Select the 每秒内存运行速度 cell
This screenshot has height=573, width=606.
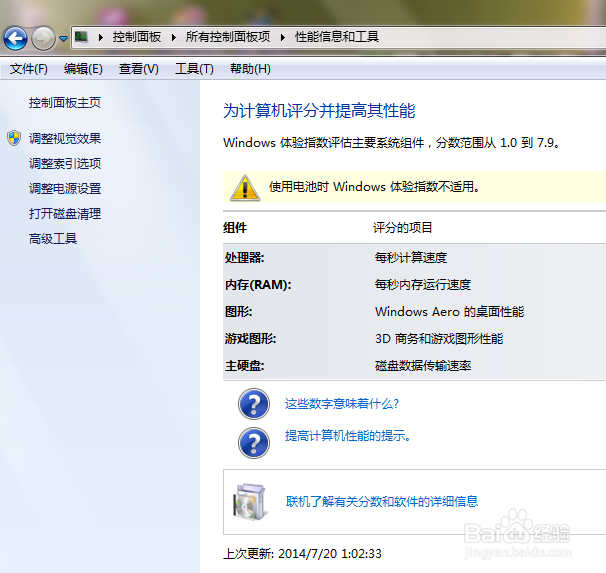point(423,285)
